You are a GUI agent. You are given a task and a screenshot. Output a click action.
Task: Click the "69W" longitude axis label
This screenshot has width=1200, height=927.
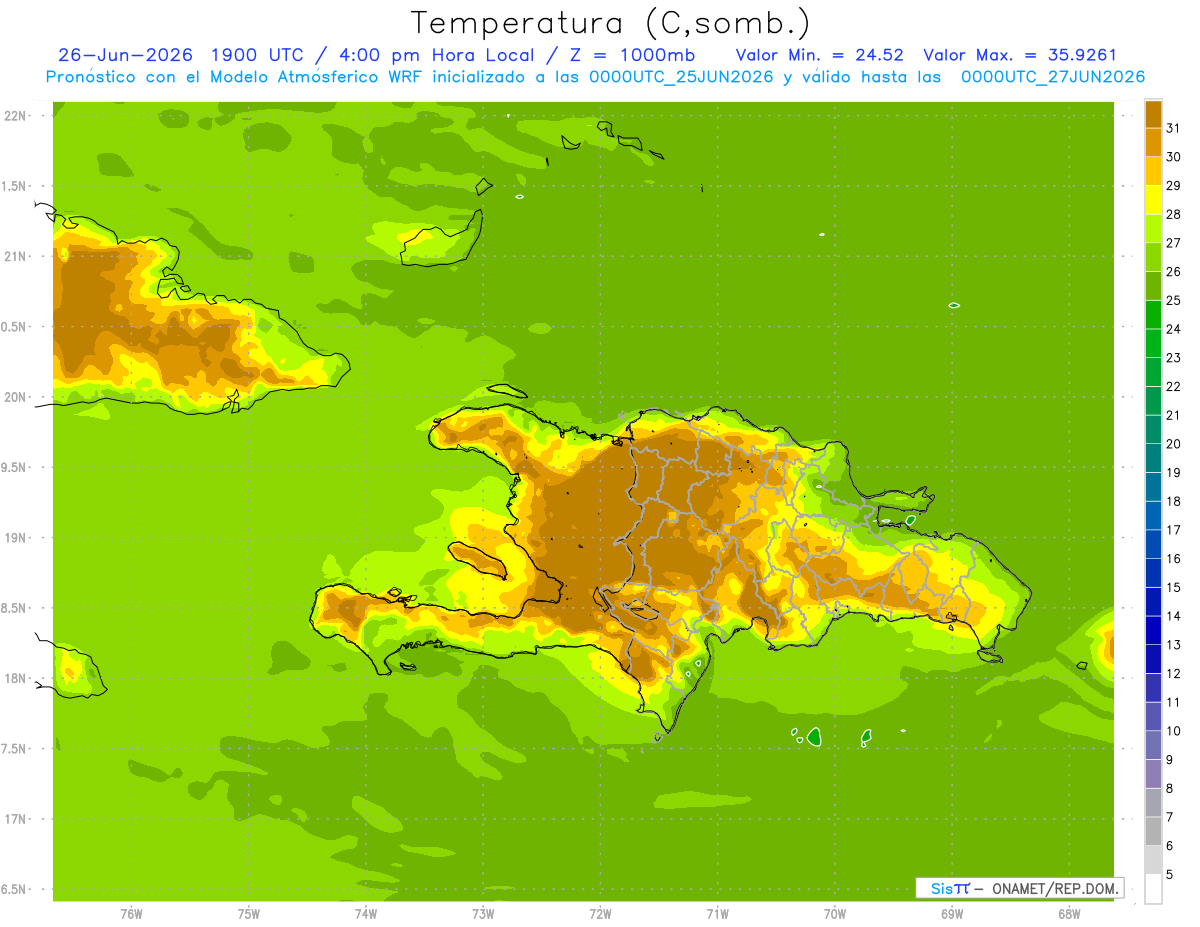click(952, 914)
